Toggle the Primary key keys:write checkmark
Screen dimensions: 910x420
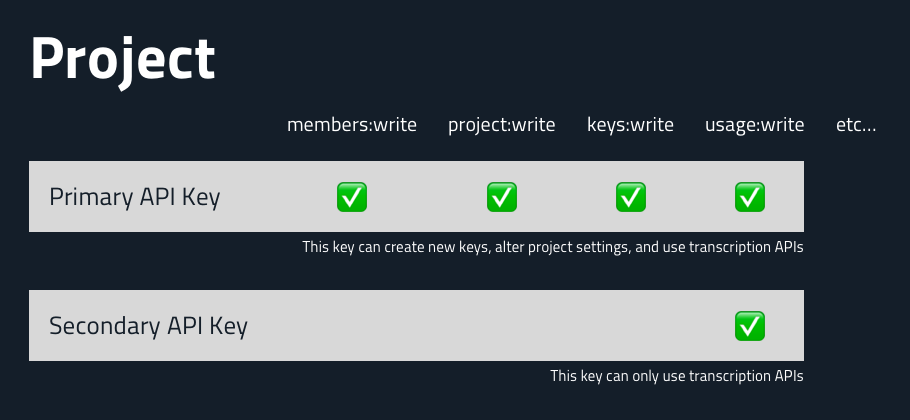tap(630, 197)
